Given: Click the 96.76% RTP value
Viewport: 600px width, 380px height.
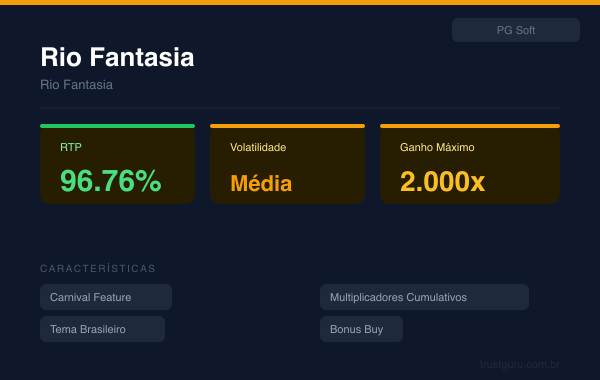Looking at the screenshot, I should 111,181.
